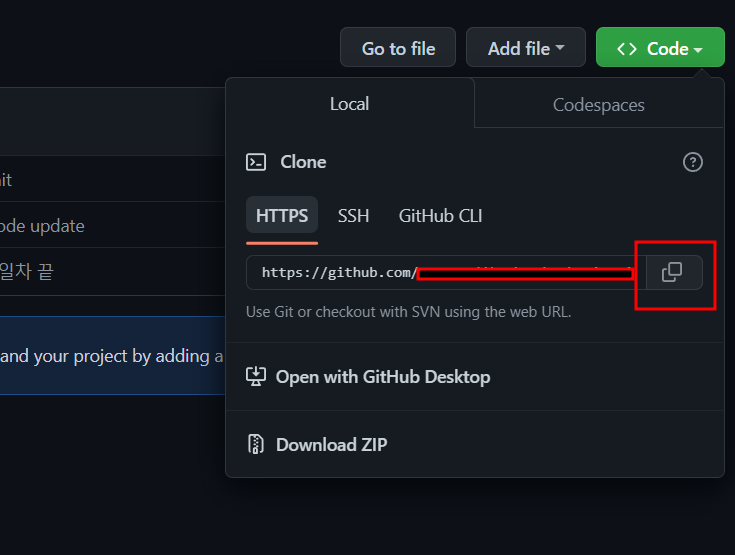Click the Go to file button
This screenshot has width=735, height=555.
point(398,47)
